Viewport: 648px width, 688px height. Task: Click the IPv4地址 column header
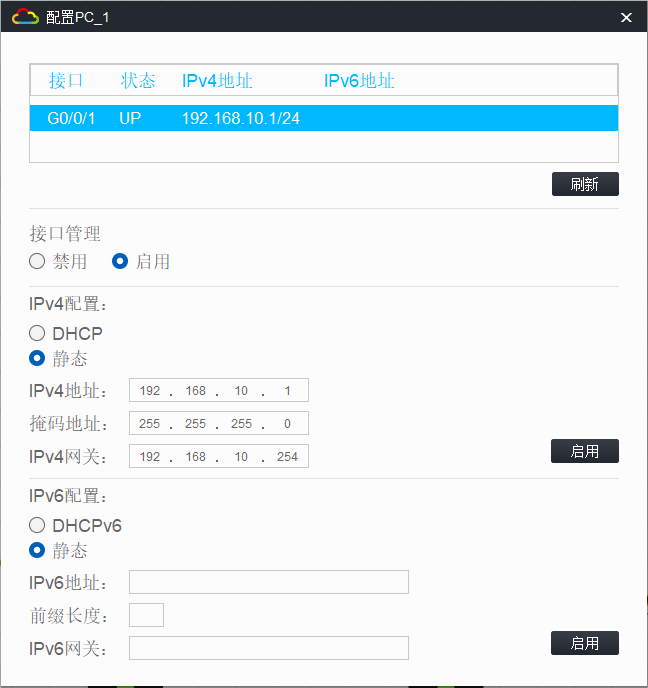(217, 81)
